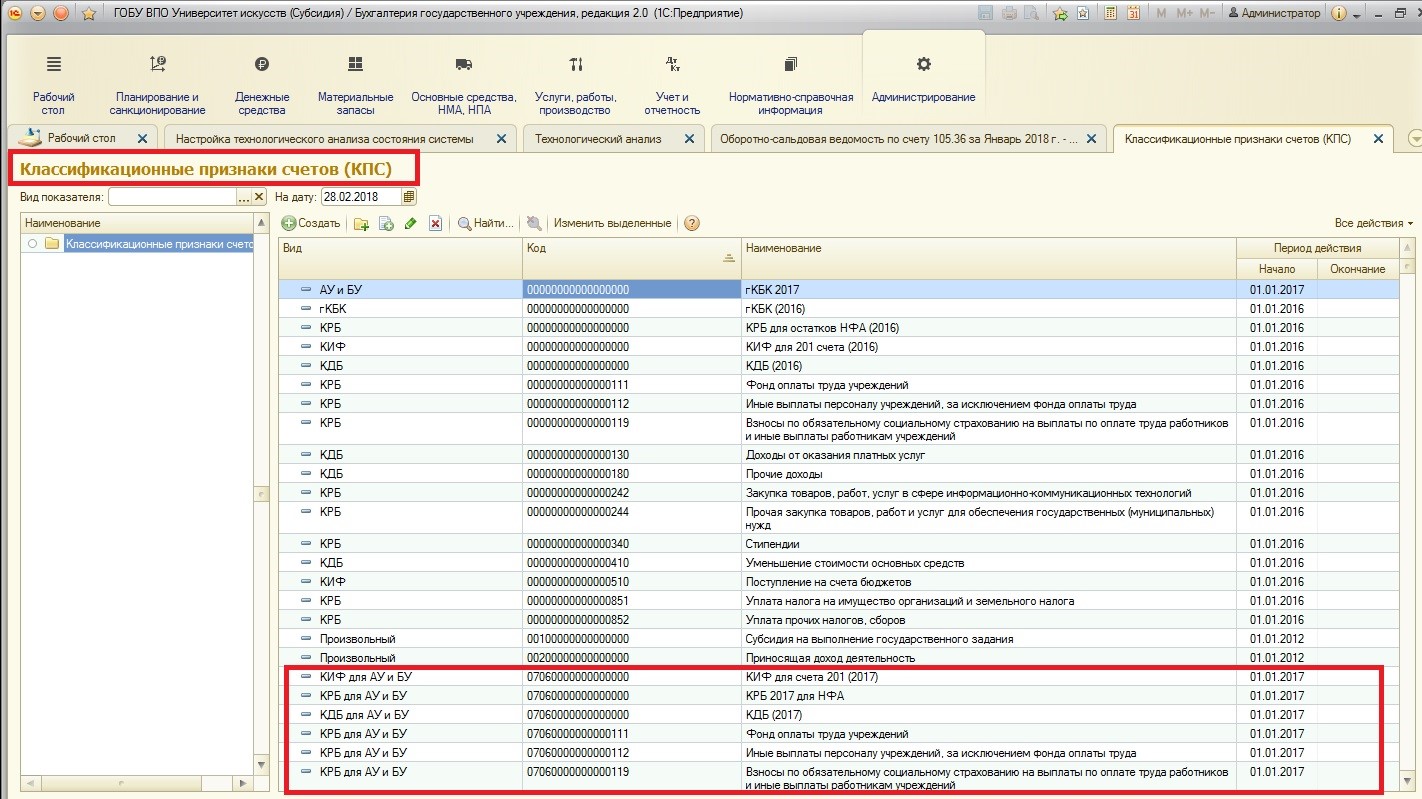
Task: Click Изменить выделенные in the toolbar
Action: (x=612, y=223)
